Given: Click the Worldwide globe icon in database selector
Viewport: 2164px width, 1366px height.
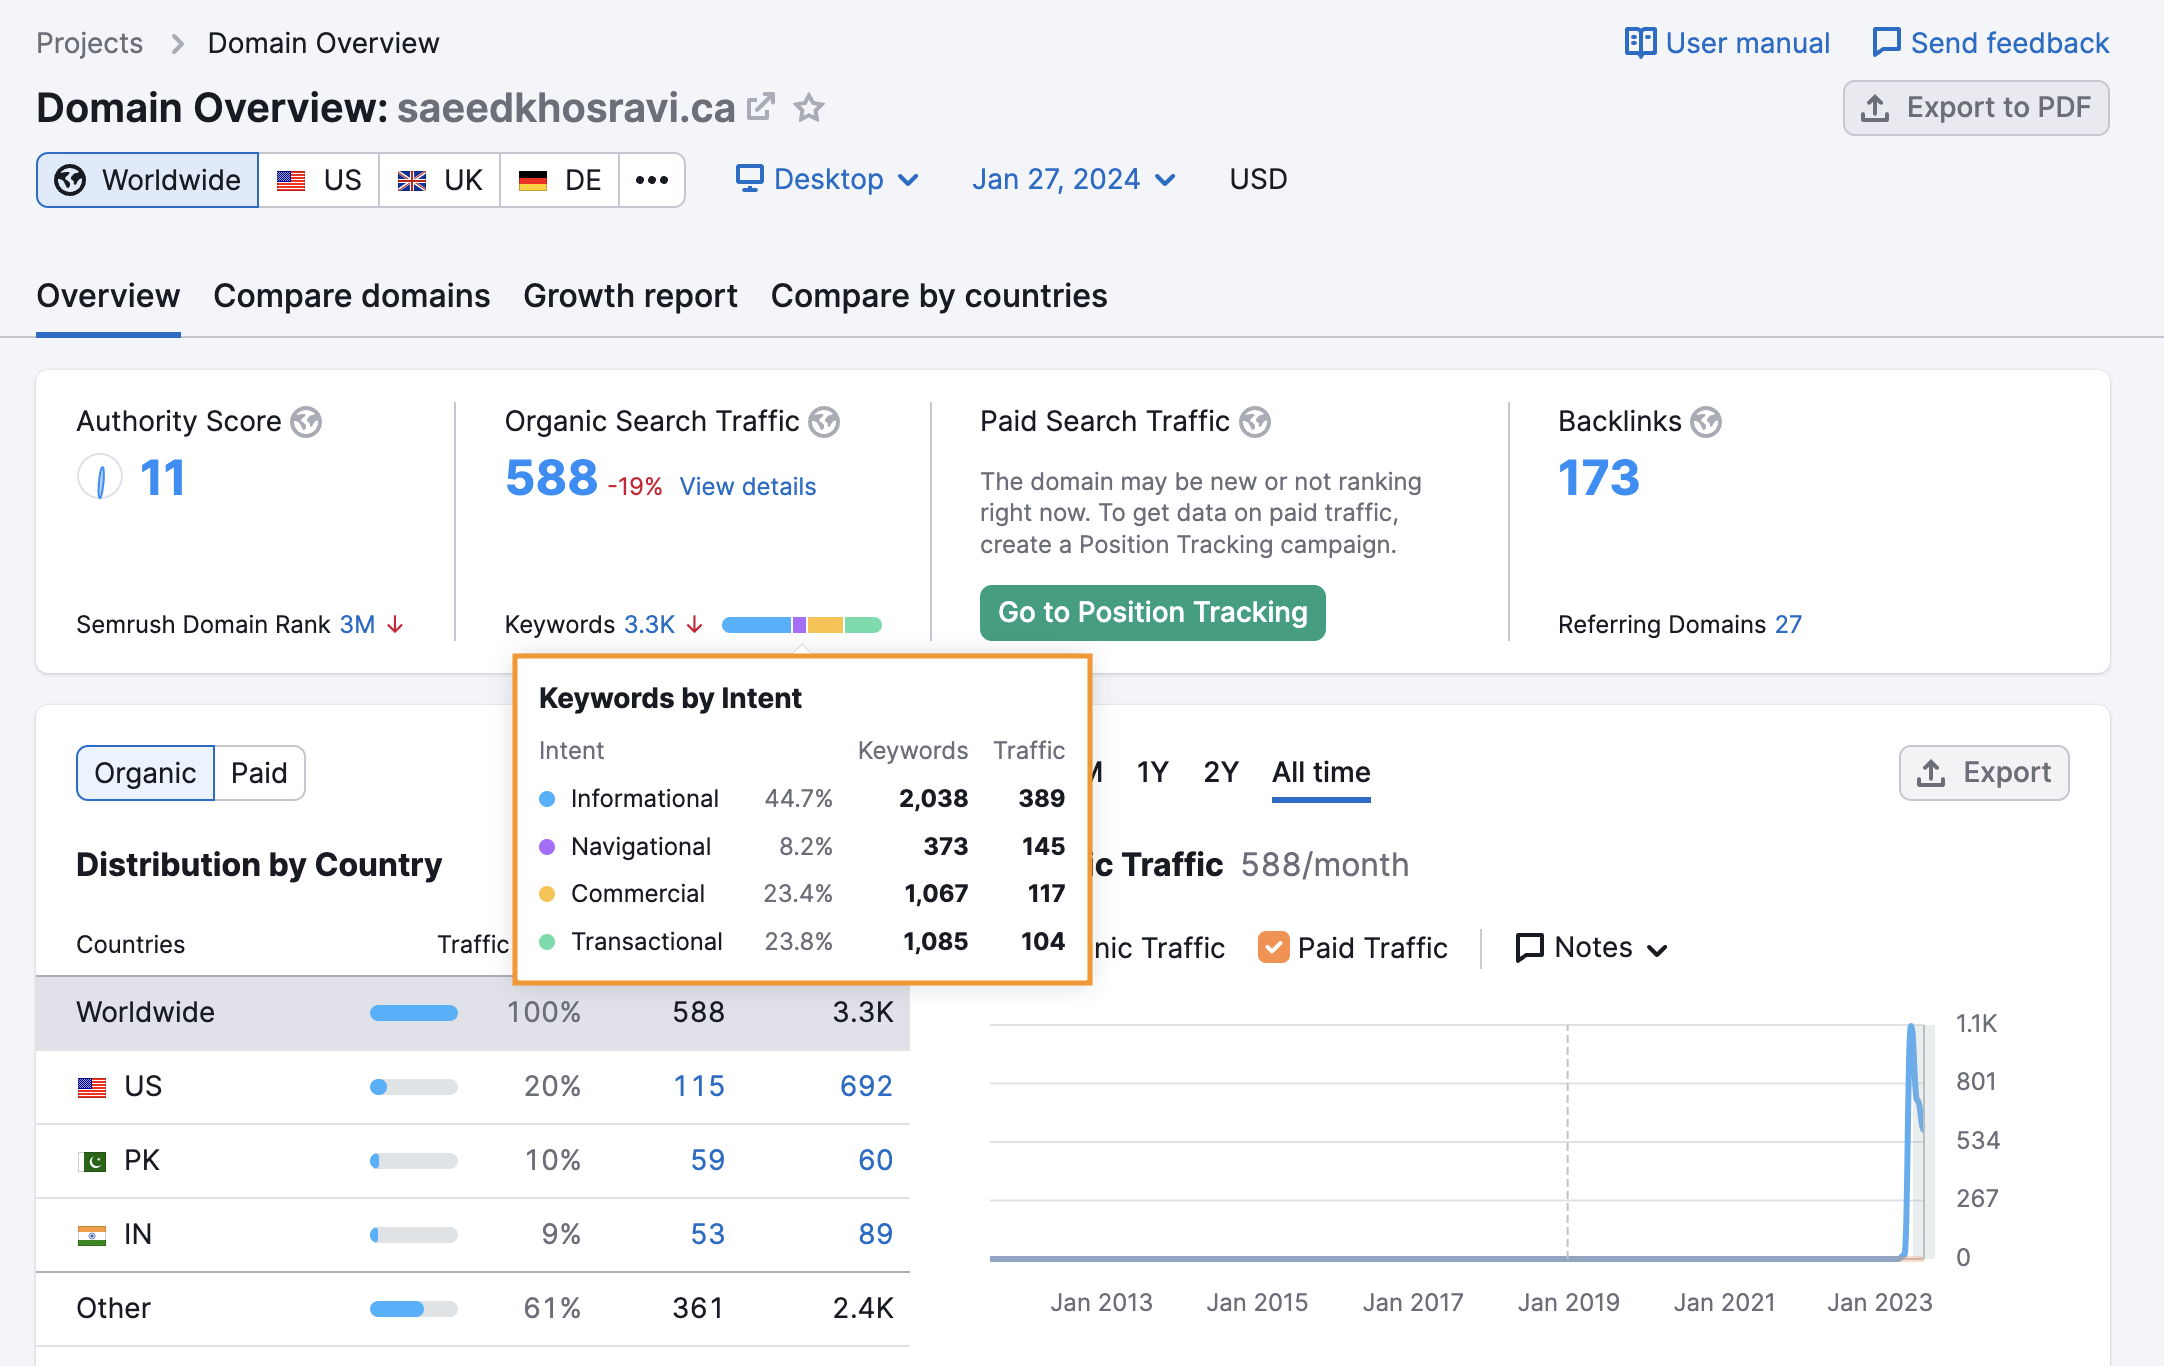Looking at the screenshot, I should click(70, 180).
